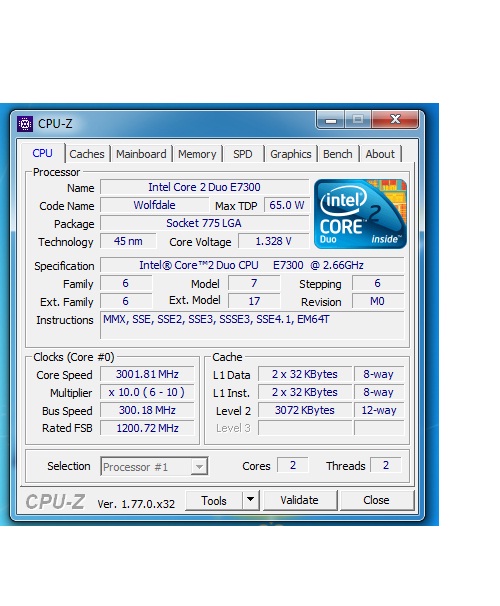Click the Core Voltage value '1.328 V'
Viewport: 500px width, 606px height.
pos(274,241)
